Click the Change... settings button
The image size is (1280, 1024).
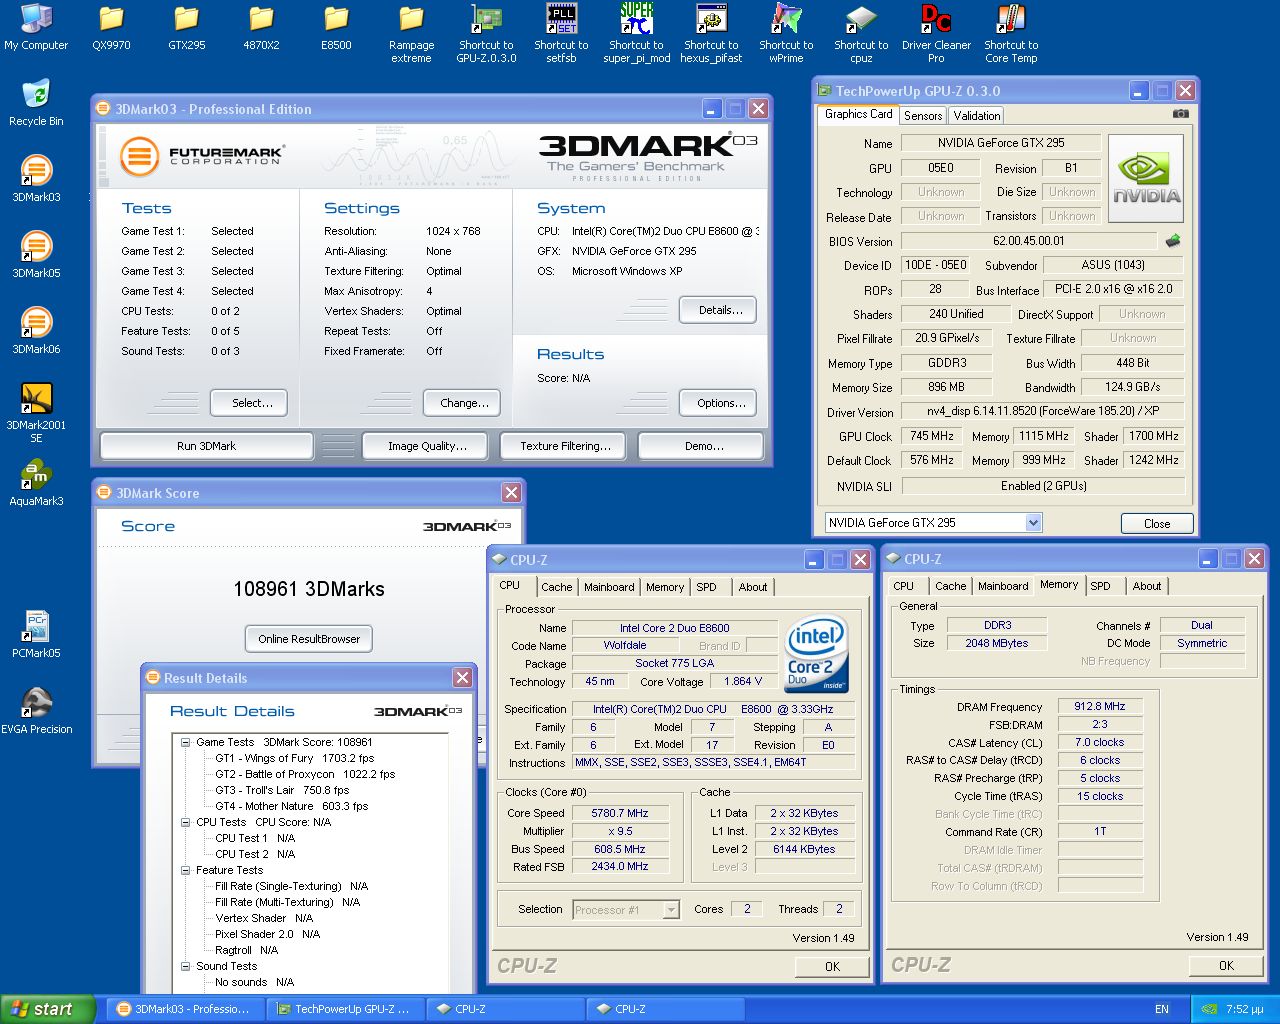462,403
